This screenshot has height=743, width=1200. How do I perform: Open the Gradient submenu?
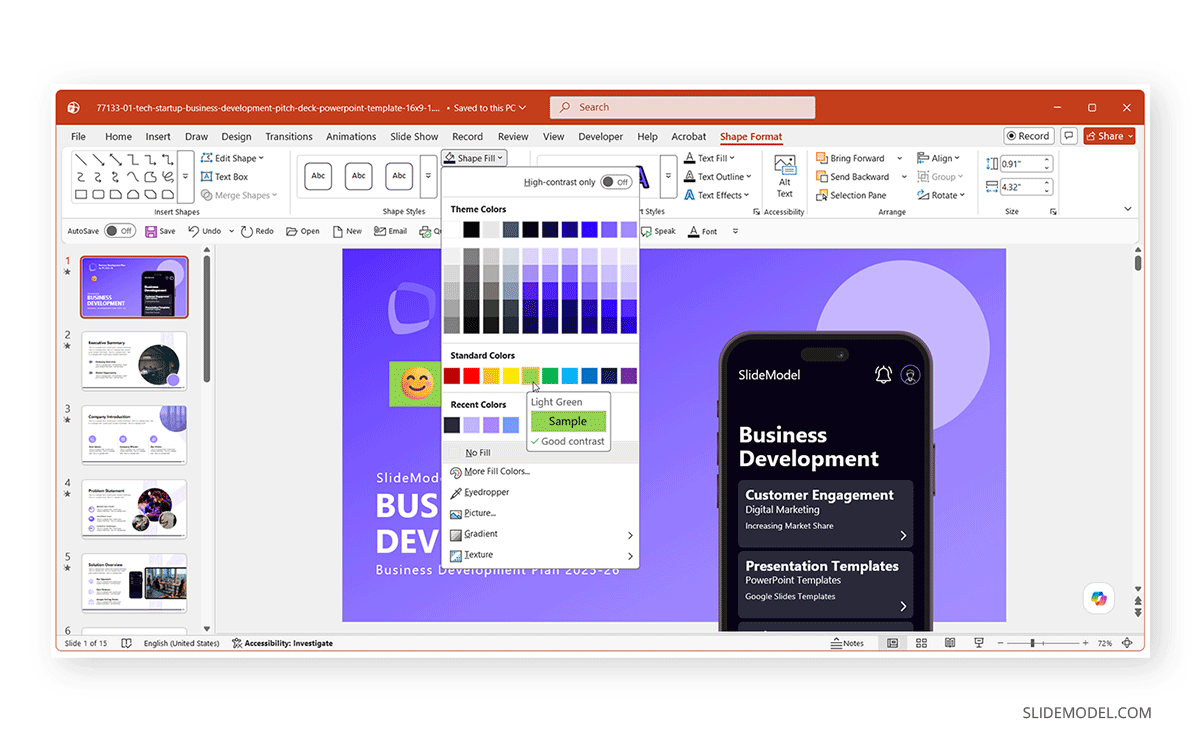point(540,534)
